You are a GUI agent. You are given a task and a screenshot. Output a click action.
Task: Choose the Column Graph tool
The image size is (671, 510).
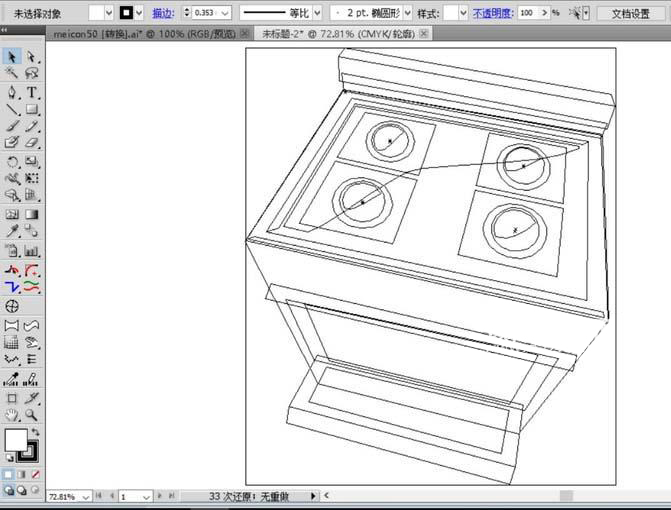31,250
